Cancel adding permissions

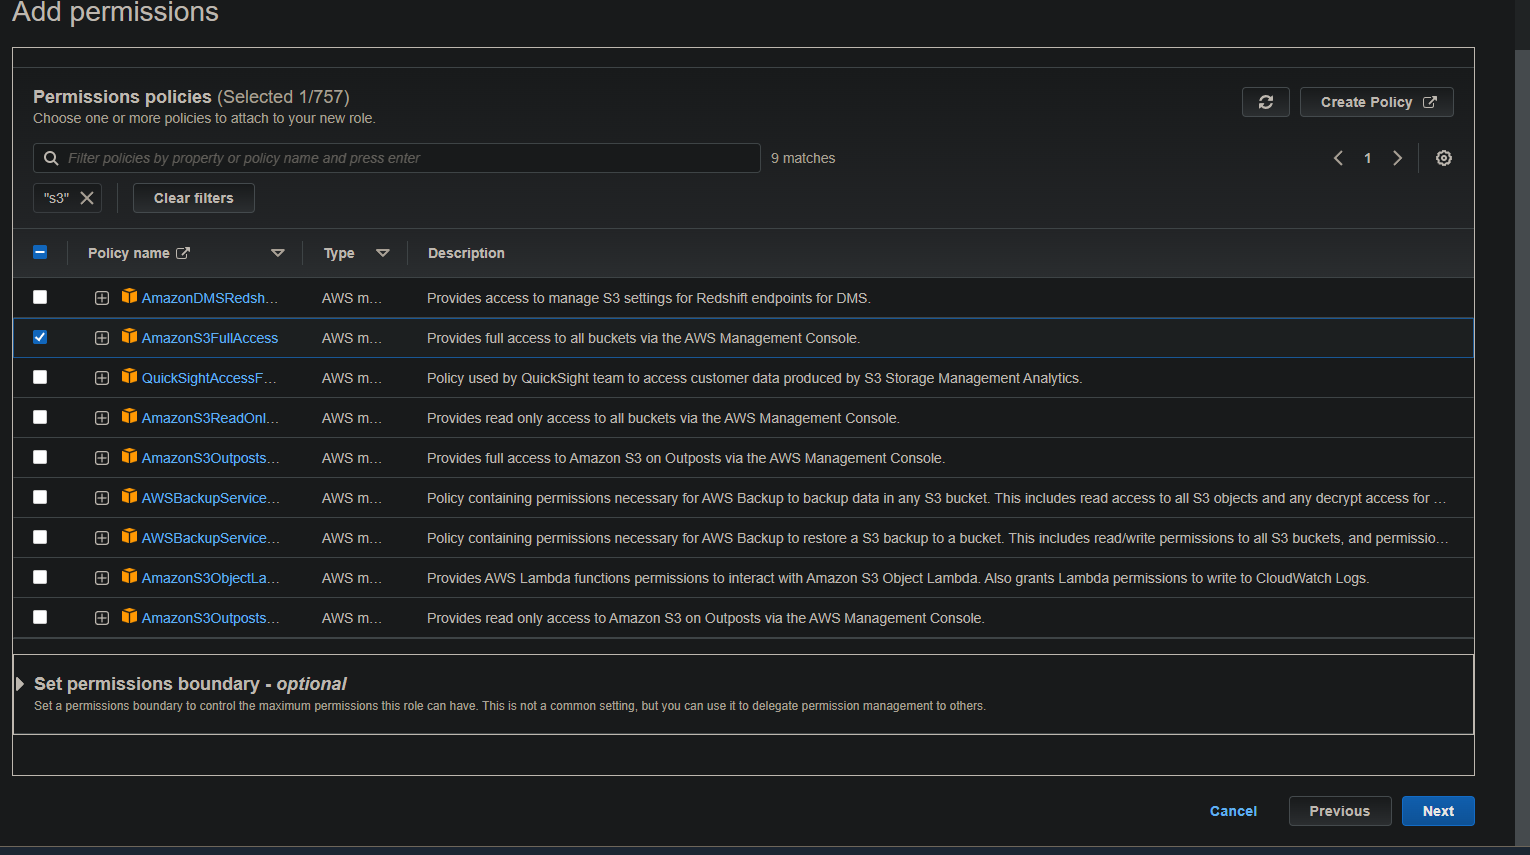click(1233, 811)
